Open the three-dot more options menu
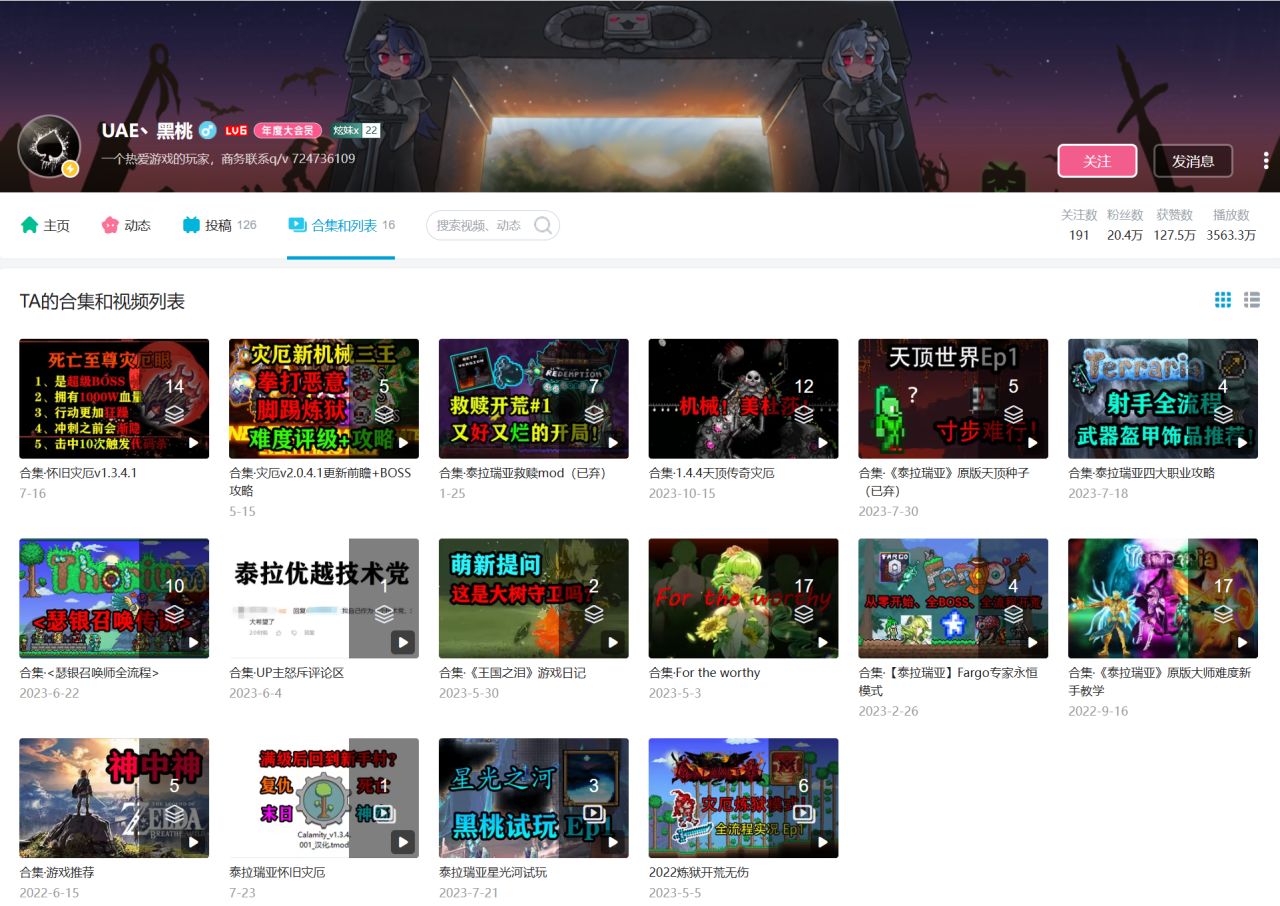The width and height of the screenshot is (1280, 906). pos(1266,160)
